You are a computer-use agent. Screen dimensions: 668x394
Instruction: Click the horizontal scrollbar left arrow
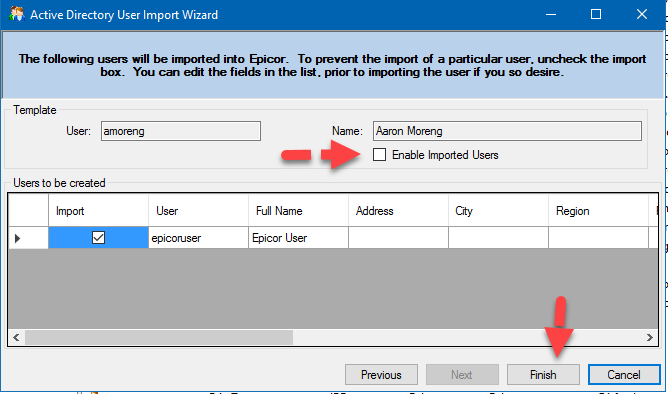(x=16, y=337)
